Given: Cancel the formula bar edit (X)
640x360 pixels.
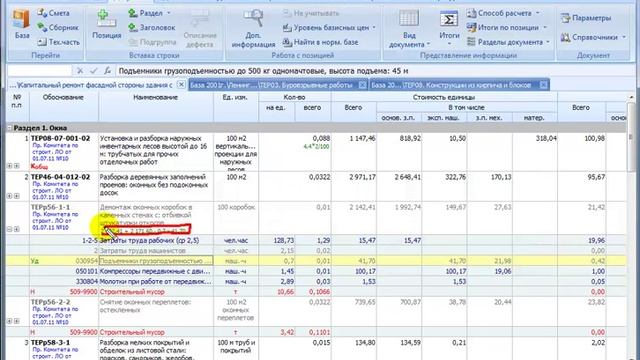Looking at the screenshot, I should (80, 71).
